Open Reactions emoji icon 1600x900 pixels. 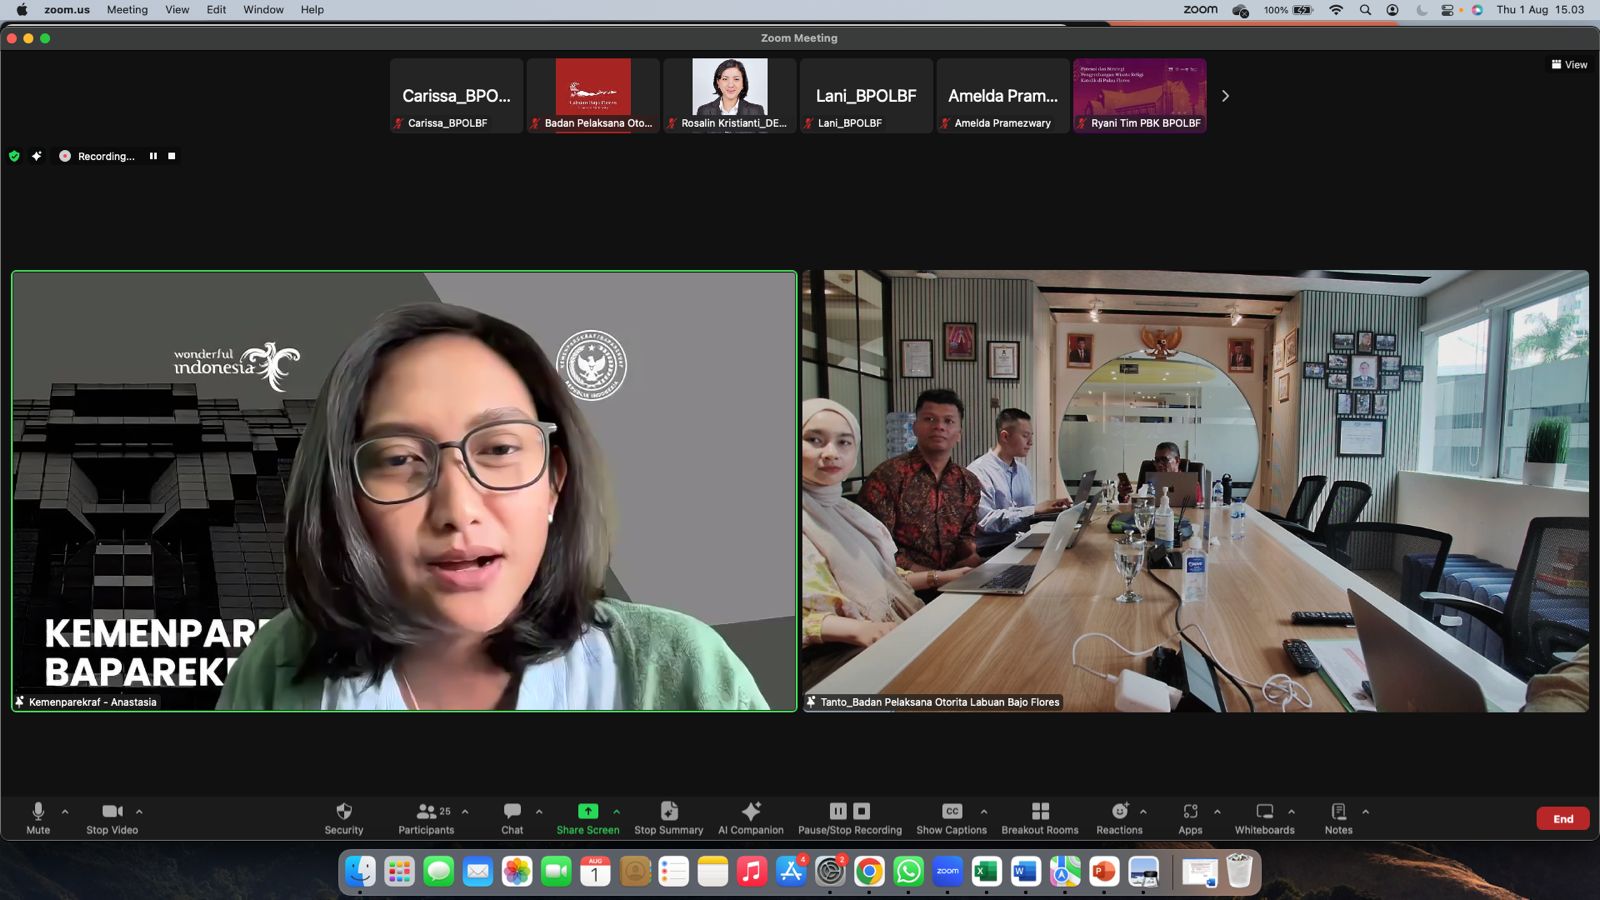click(x=1120, y=811)
